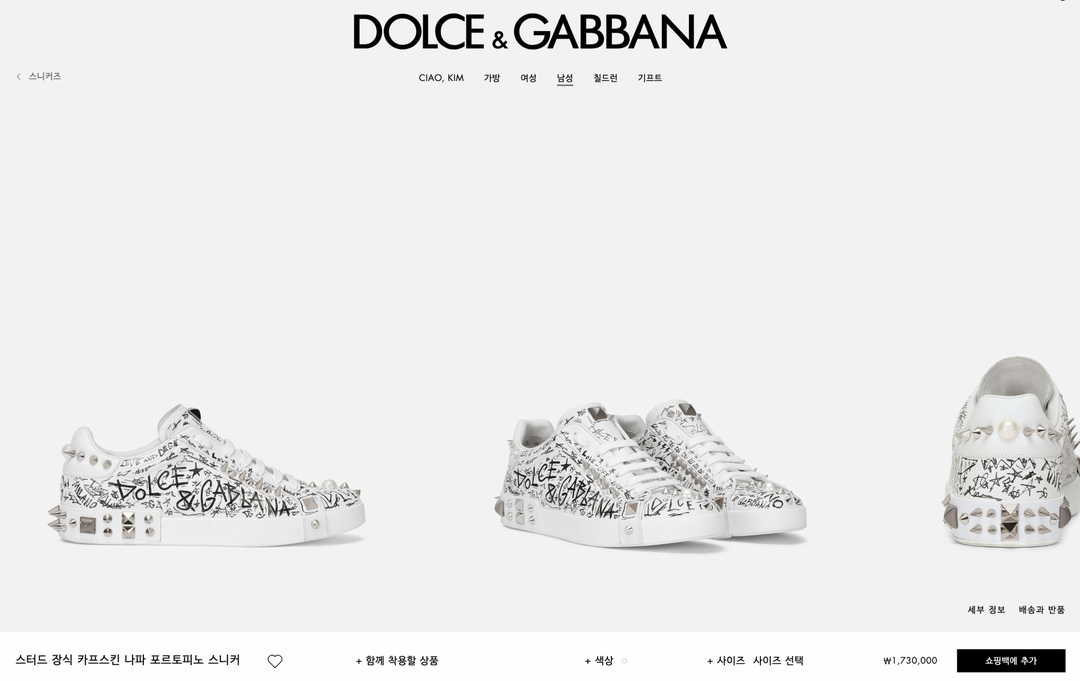Click the heart wishlist icon
The height and width of the screenshot is (681, 1080).
[275, 661]
